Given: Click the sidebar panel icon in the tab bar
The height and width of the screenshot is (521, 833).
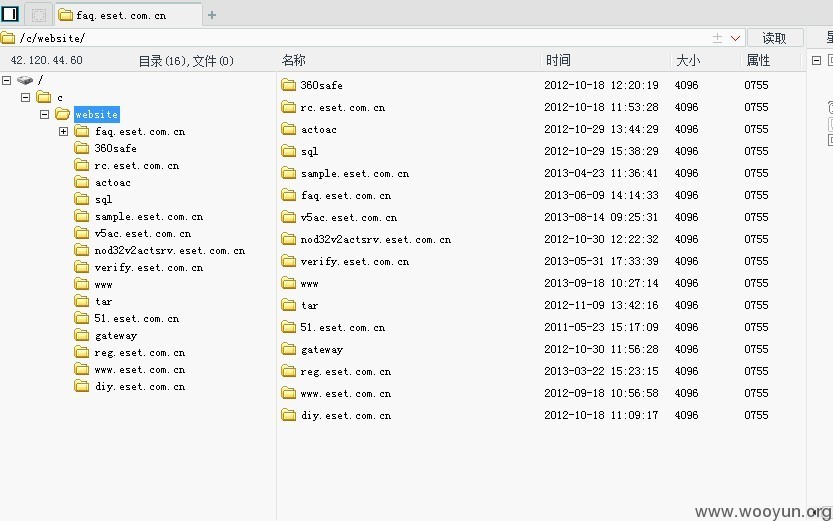Looking at the screenshot, I should [x=10, y=14].
